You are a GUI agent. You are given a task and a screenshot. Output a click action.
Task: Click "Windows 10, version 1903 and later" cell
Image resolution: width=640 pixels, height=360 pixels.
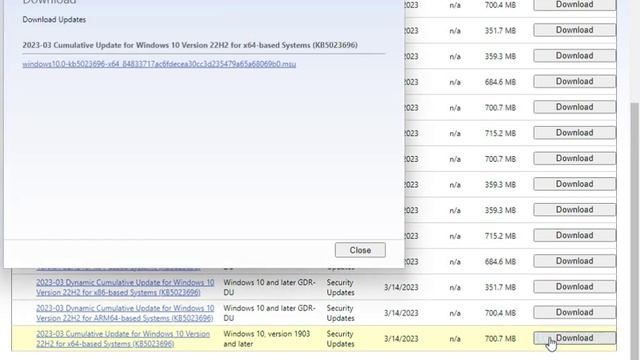[x=267, y=339]
